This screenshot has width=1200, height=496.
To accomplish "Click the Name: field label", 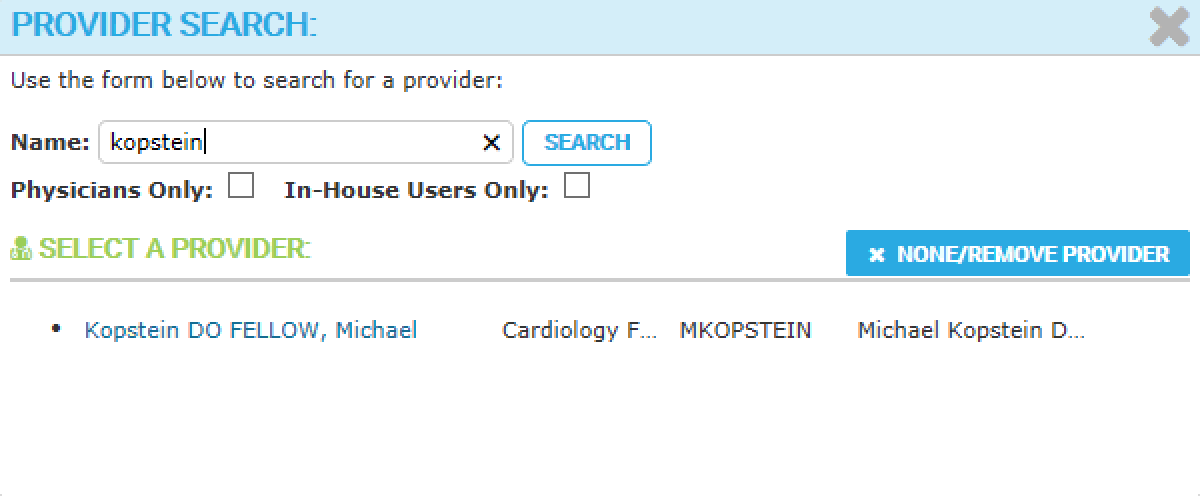I will click(x=50, y=142).
